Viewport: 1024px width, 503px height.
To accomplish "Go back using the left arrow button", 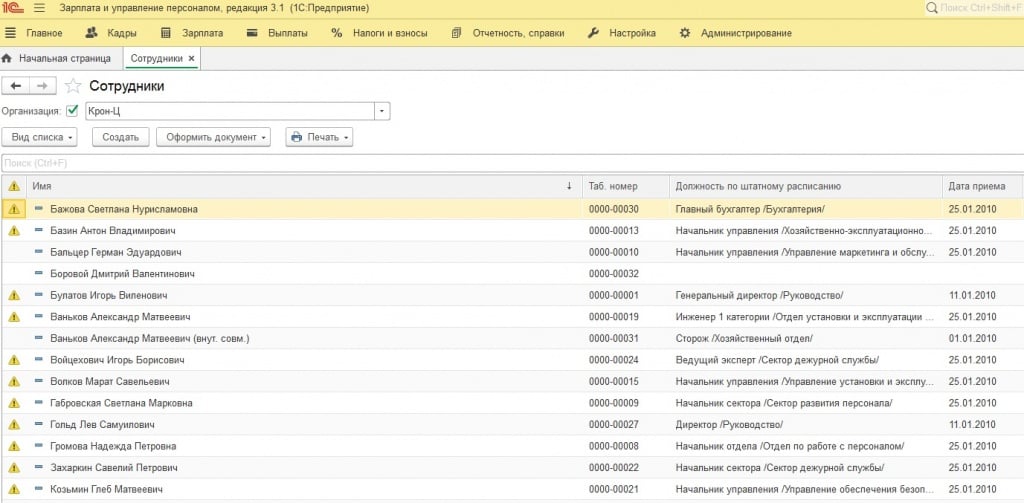I will (16, 86).
